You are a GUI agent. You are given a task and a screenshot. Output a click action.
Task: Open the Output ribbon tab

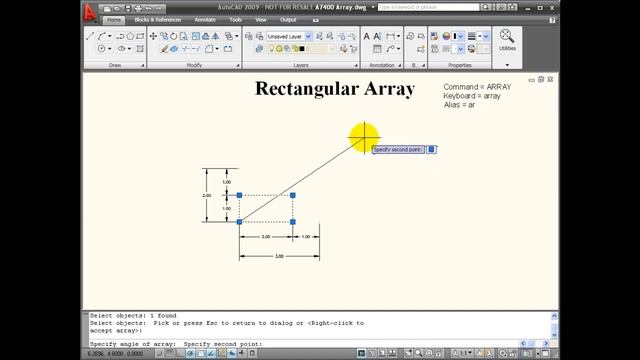(288, 20)
